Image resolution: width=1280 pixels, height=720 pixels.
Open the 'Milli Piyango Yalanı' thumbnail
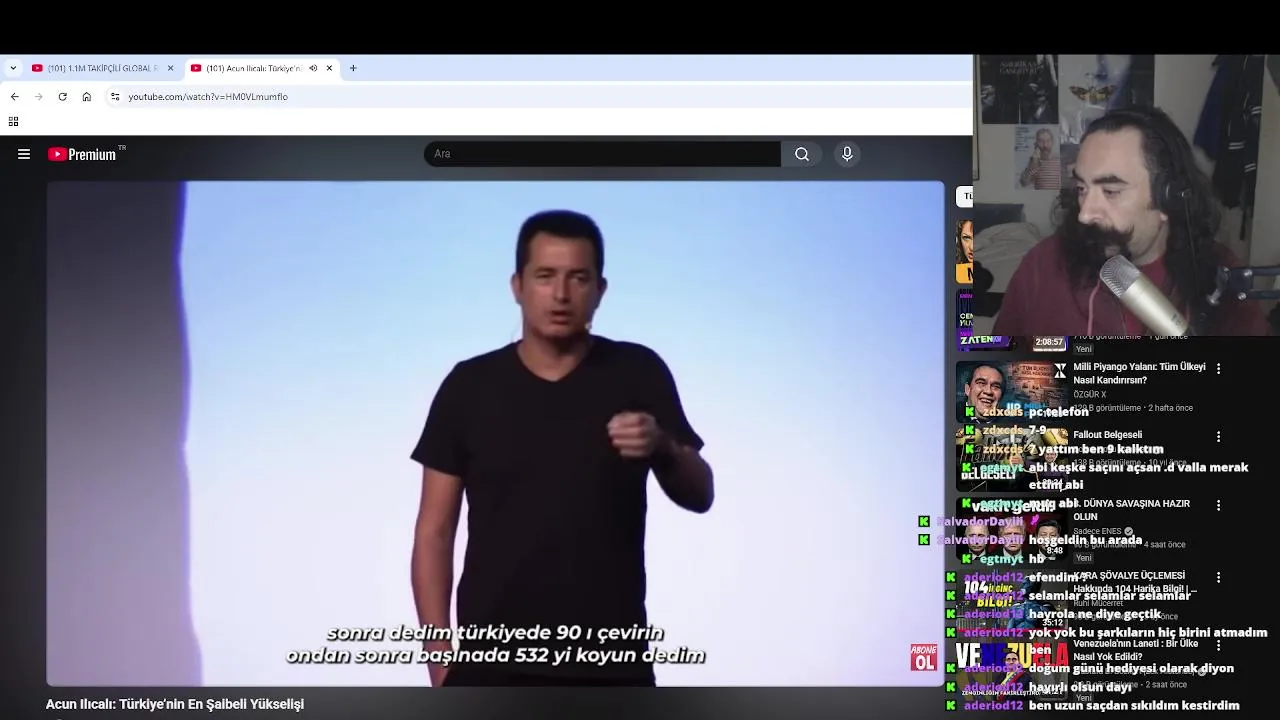pos(1012,391)
